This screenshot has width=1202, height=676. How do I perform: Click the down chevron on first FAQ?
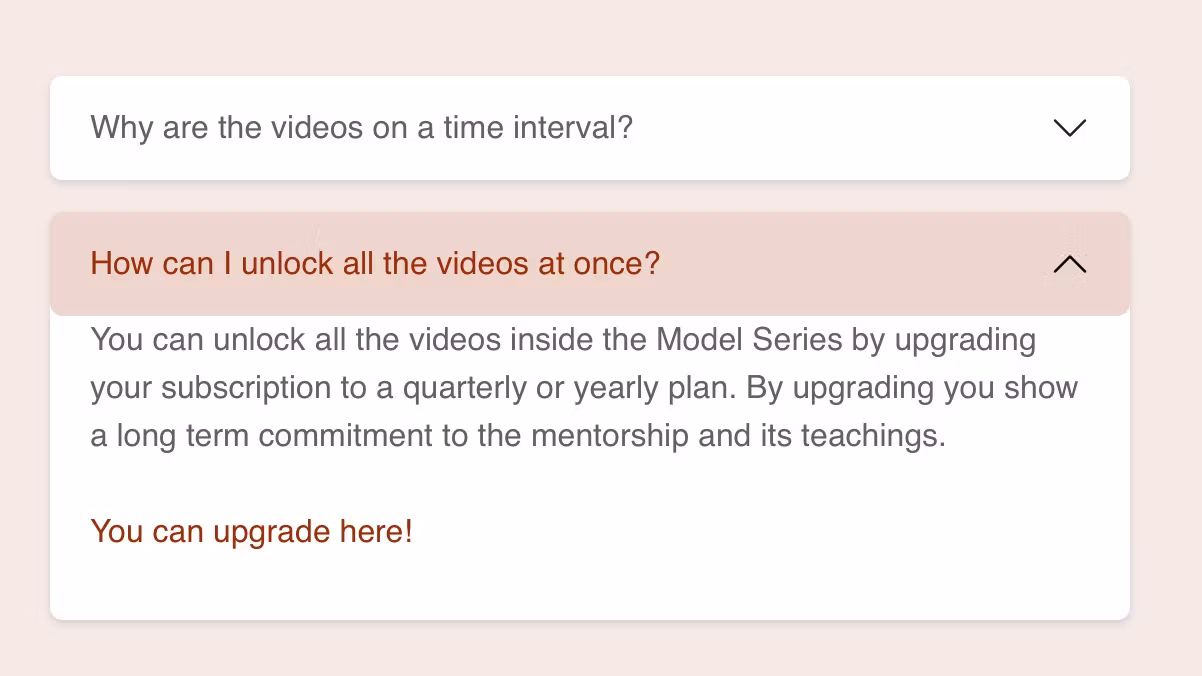tap(1069, 128)
